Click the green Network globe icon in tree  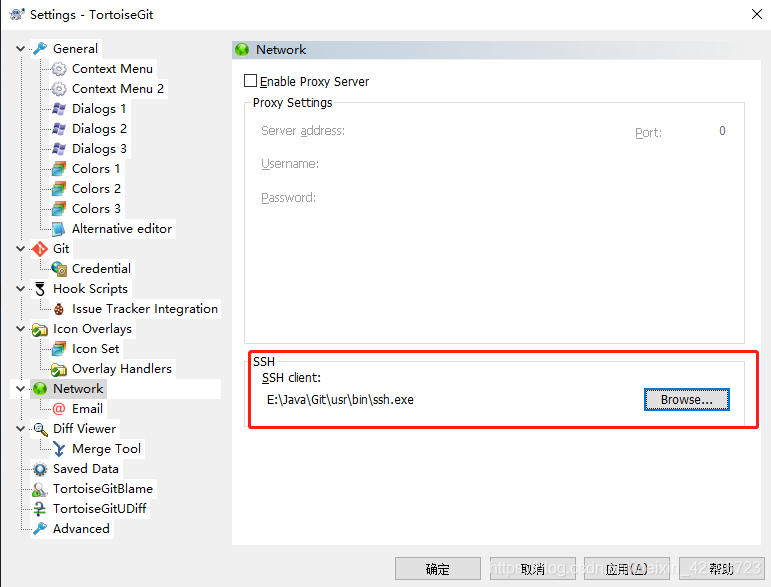coord(40,389)
